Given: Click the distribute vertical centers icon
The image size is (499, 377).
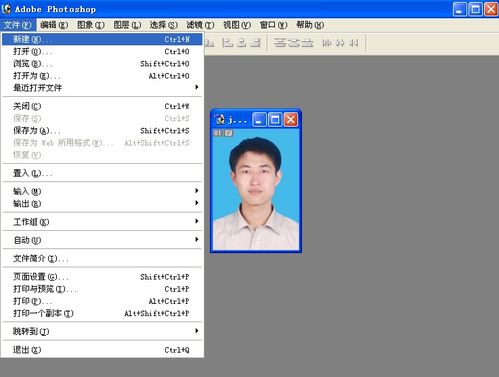Looking at the screenshot, I should click(294, 43).
